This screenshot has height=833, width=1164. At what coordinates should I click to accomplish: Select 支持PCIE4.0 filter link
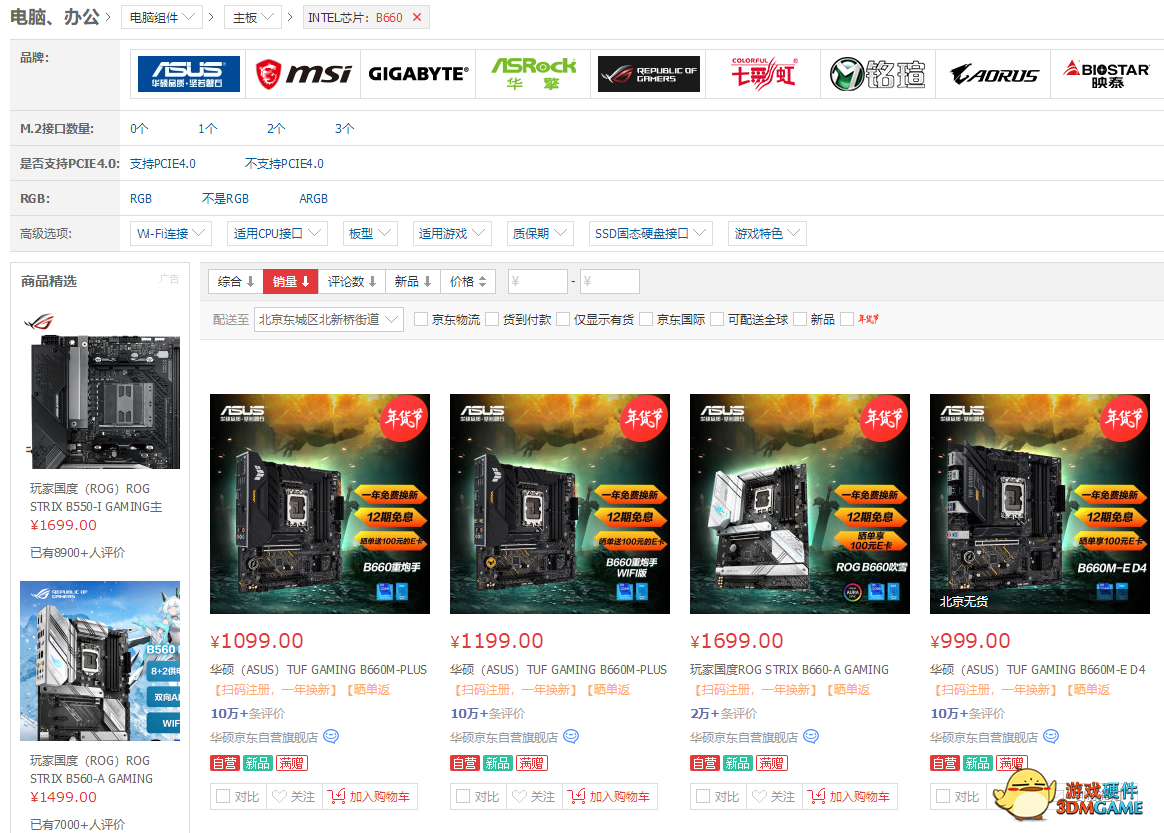(163, 163)
